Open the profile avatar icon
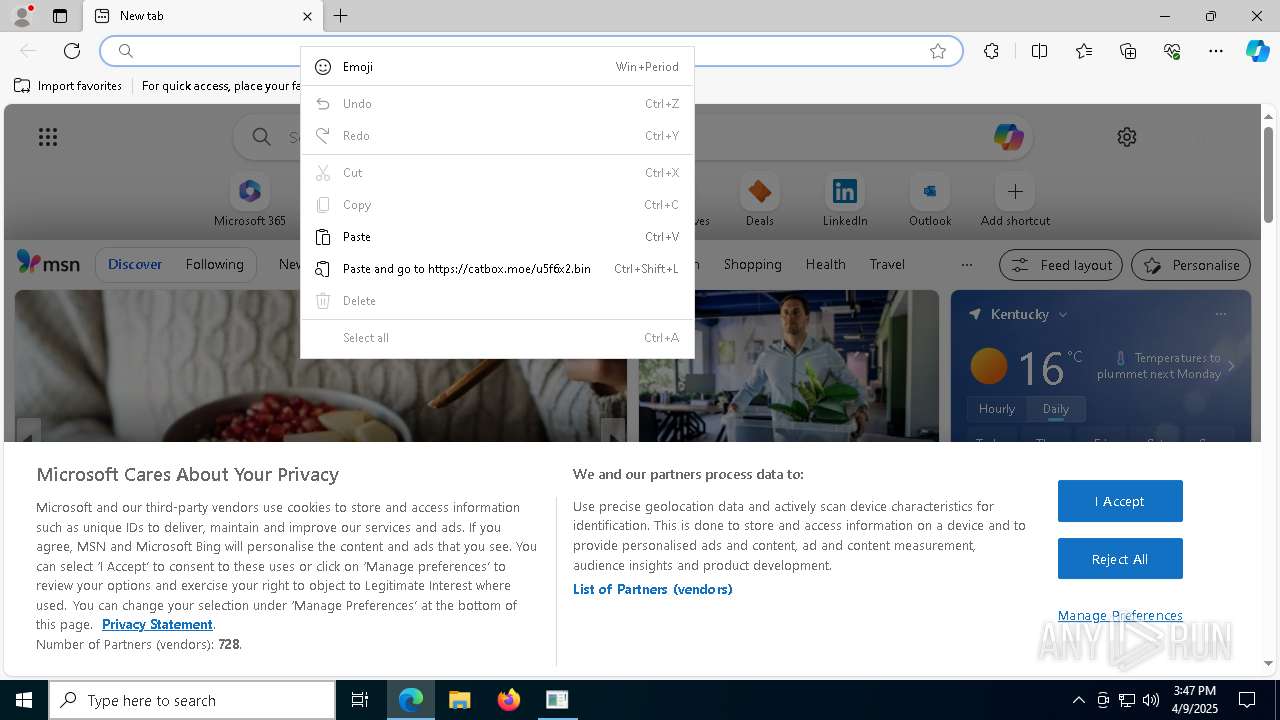This screenshot has height=720, width=1280. pos(21,16)
